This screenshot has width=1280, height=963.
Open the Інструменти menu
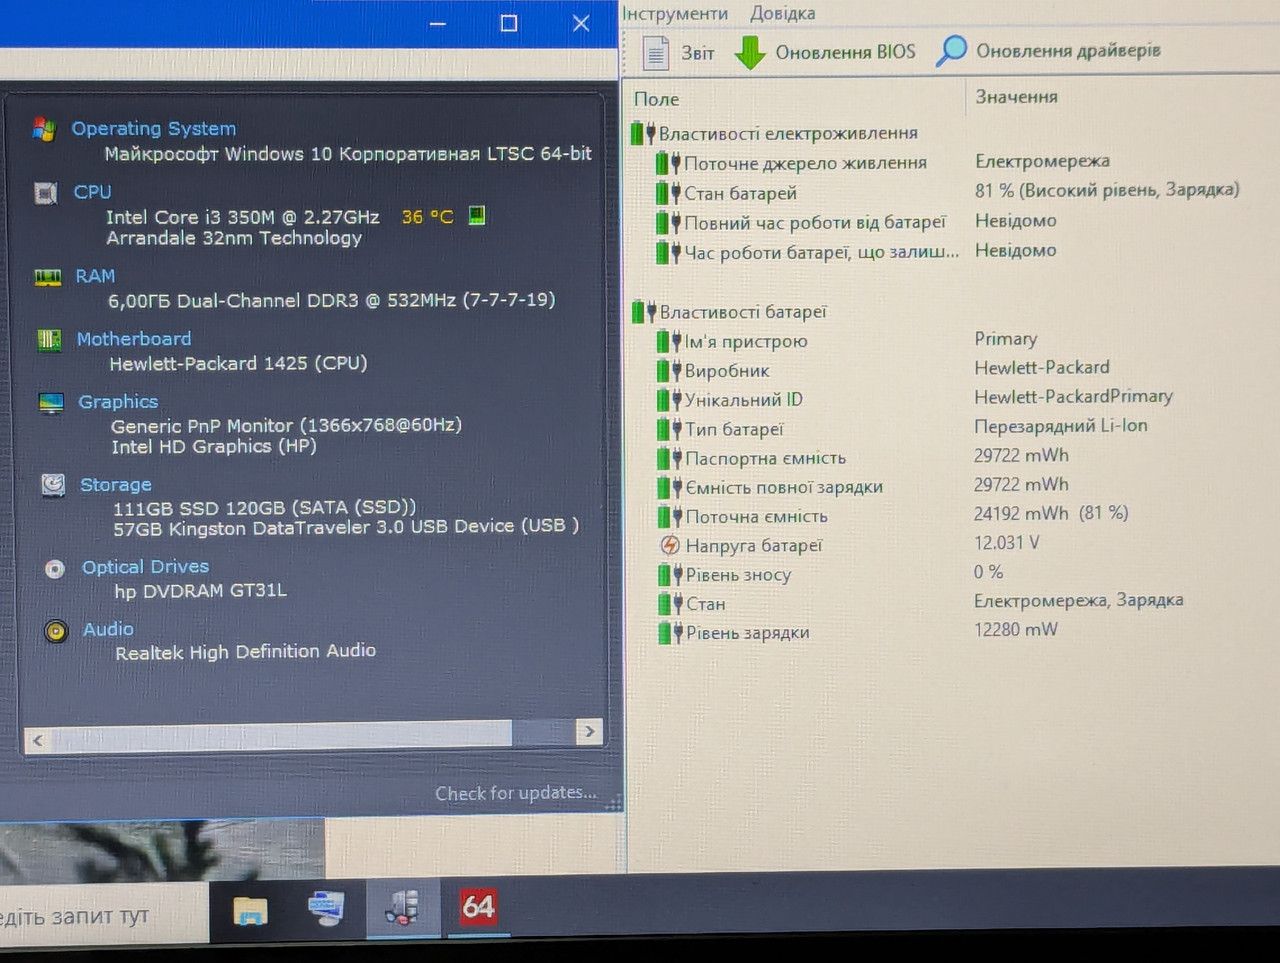pyautogui.click(x=675, y=13)
